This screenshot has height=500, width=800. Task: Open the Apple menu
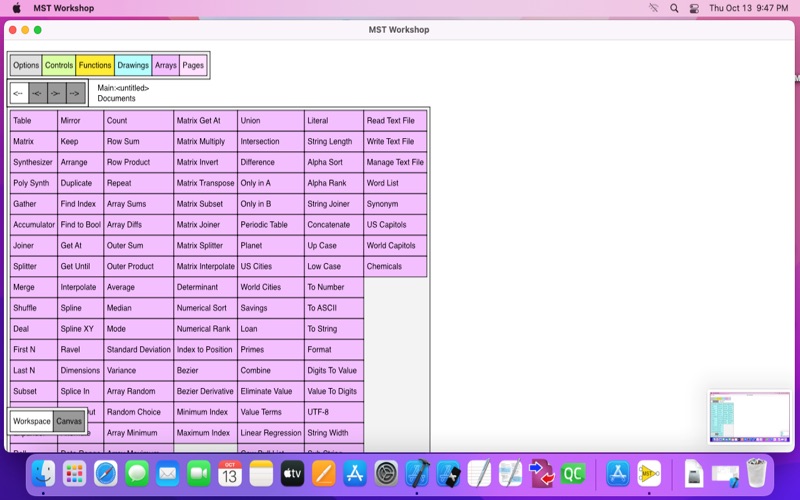click(x=16, y=8)
